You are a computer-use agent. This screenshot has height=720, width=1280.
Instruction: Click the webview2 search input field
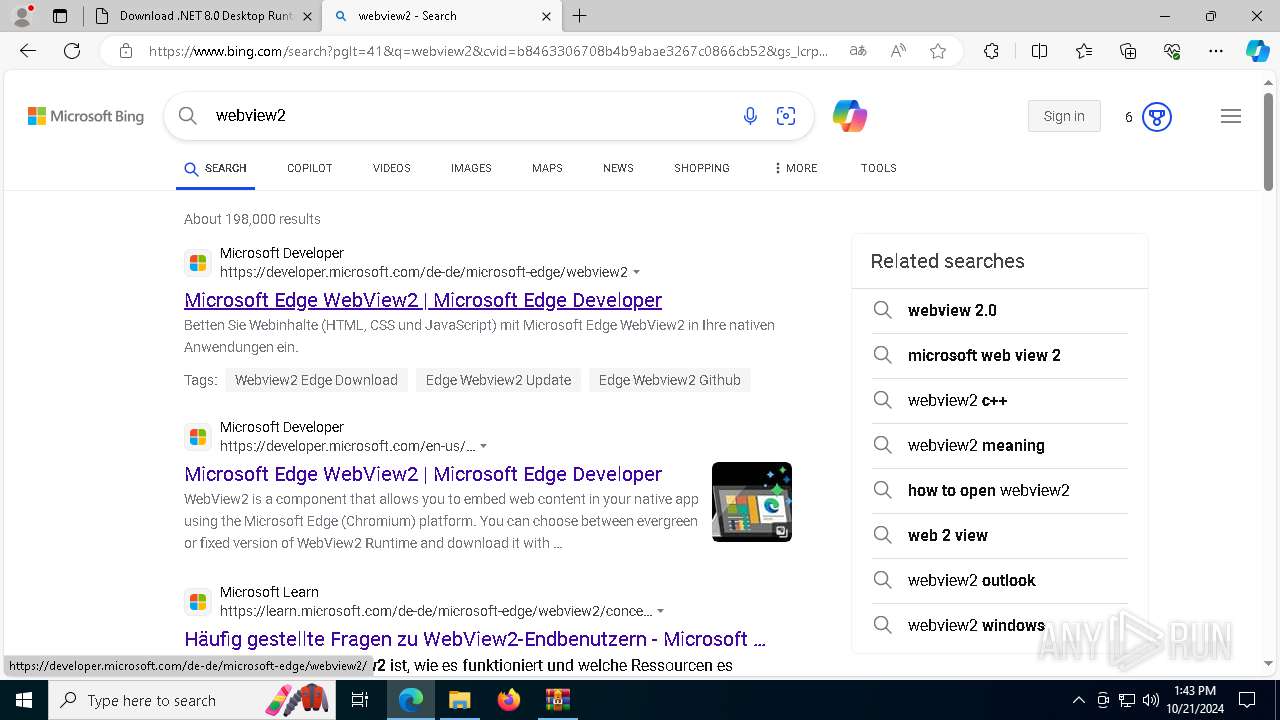(470, 116)
